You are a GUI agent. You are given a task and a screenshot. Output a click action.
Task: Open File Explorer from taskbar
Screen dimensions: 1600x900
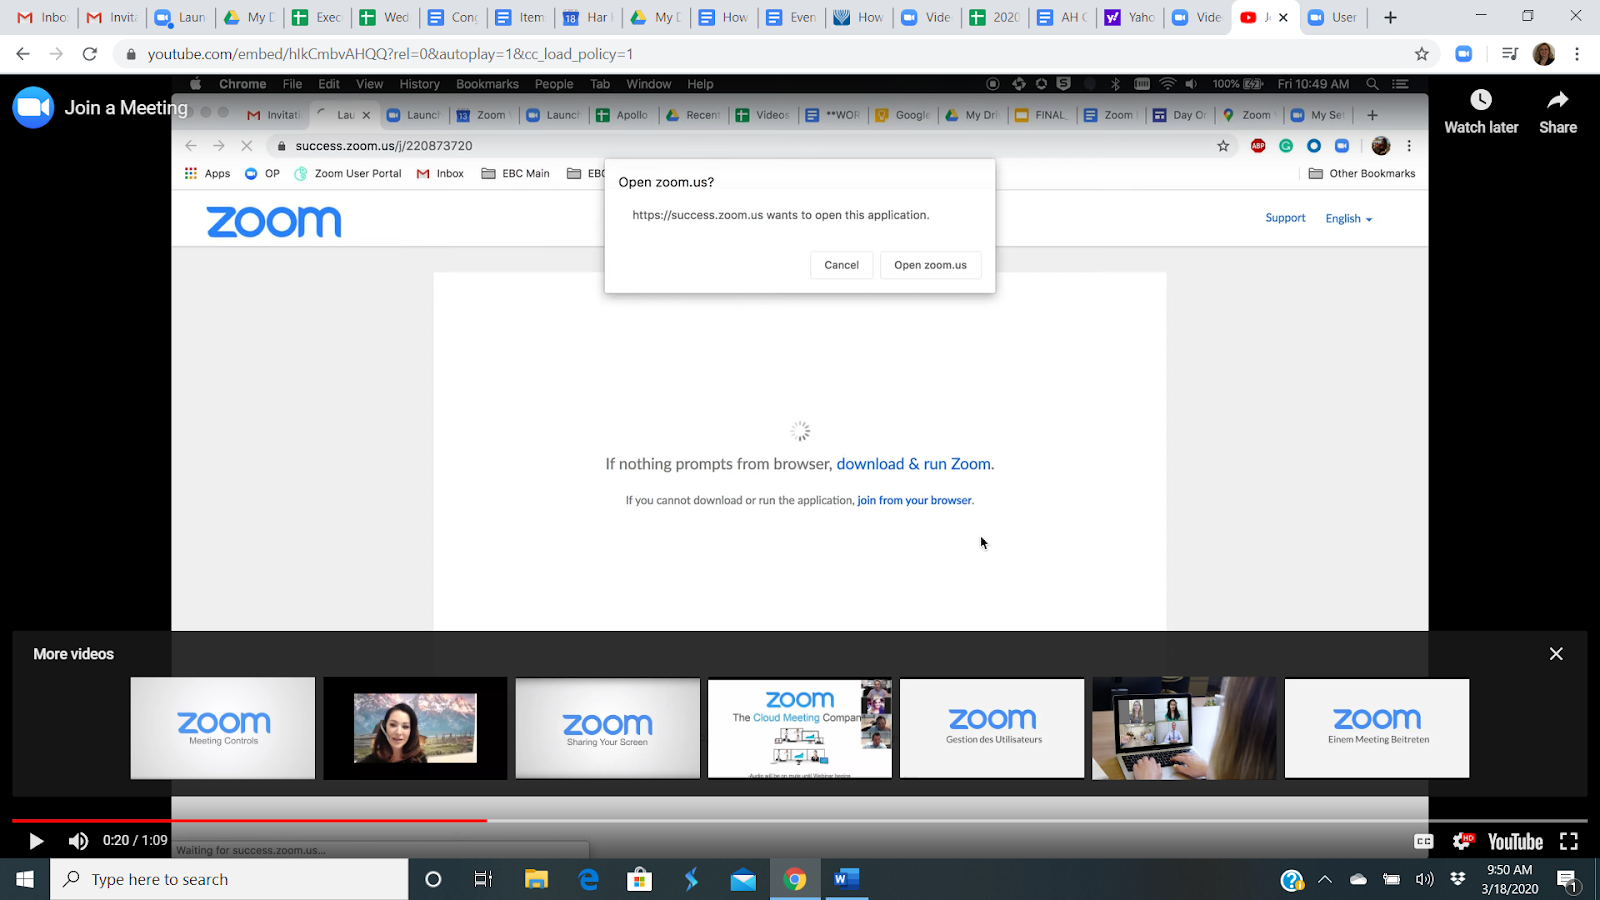click(537, 879)
